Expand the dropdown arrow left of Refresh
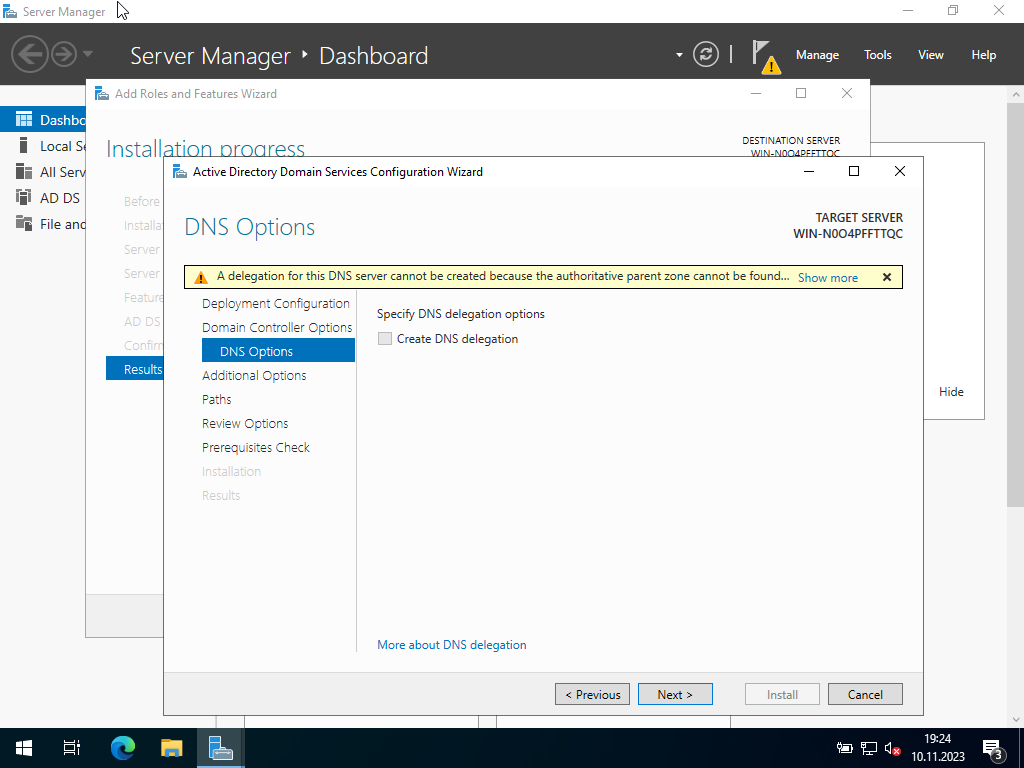Screen dimensions: 1024x768 pyautogui.click(x=679, y=55)
